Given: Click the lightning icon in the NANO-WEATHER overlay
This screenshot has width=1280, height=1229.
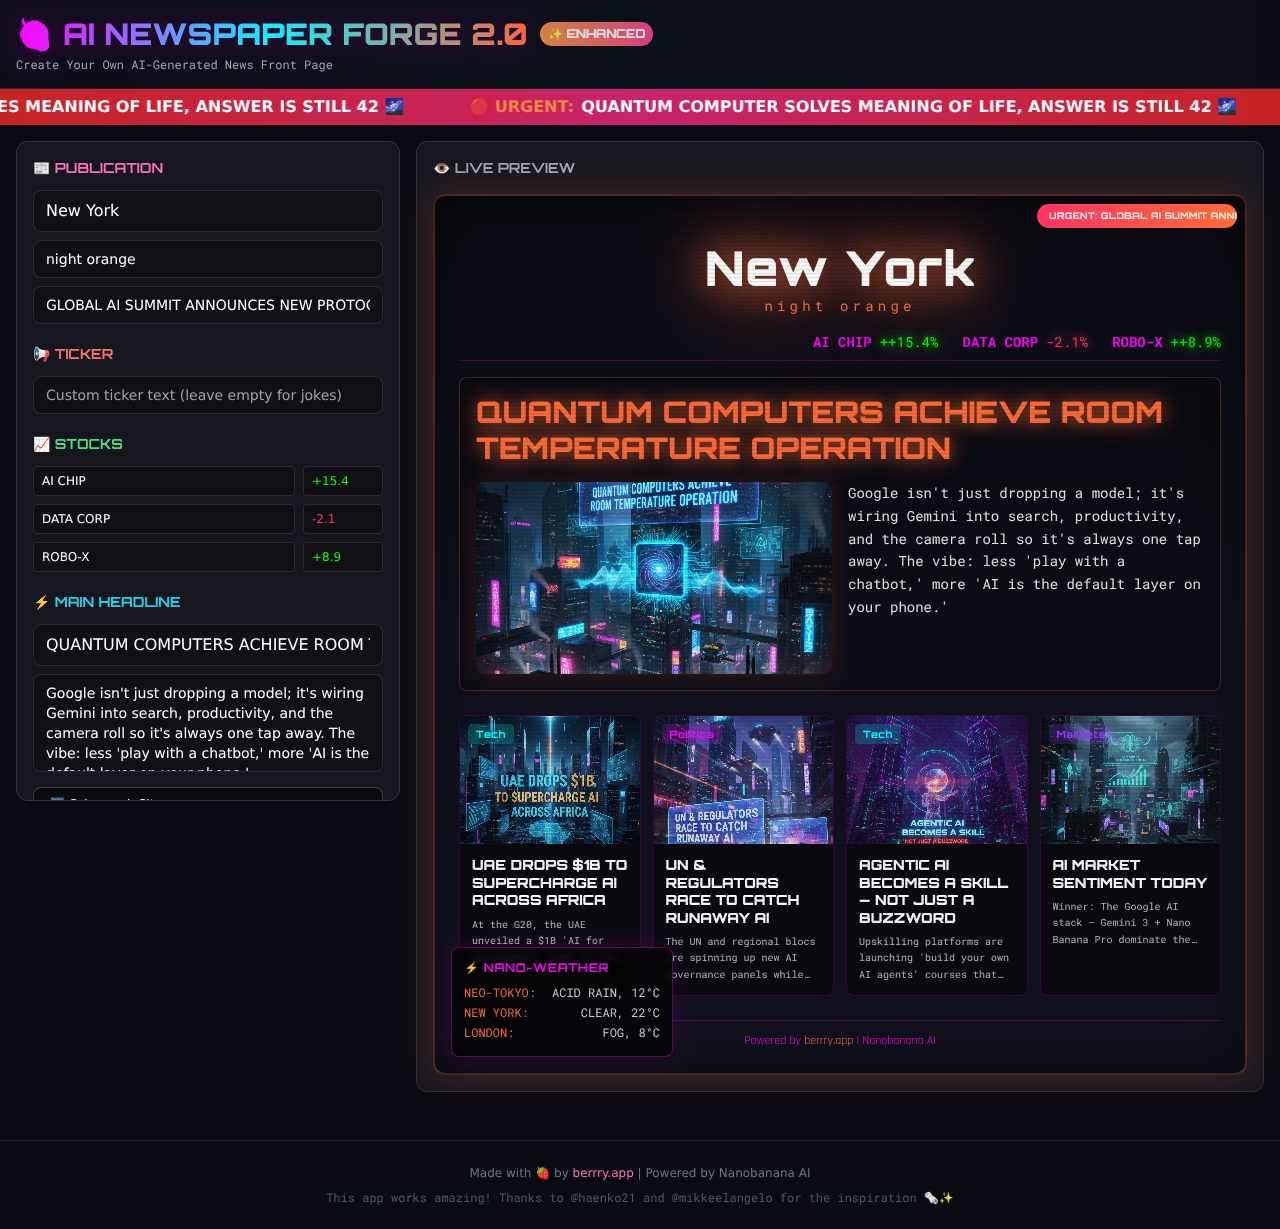Looking at the screenshot, I should (470, 967).
